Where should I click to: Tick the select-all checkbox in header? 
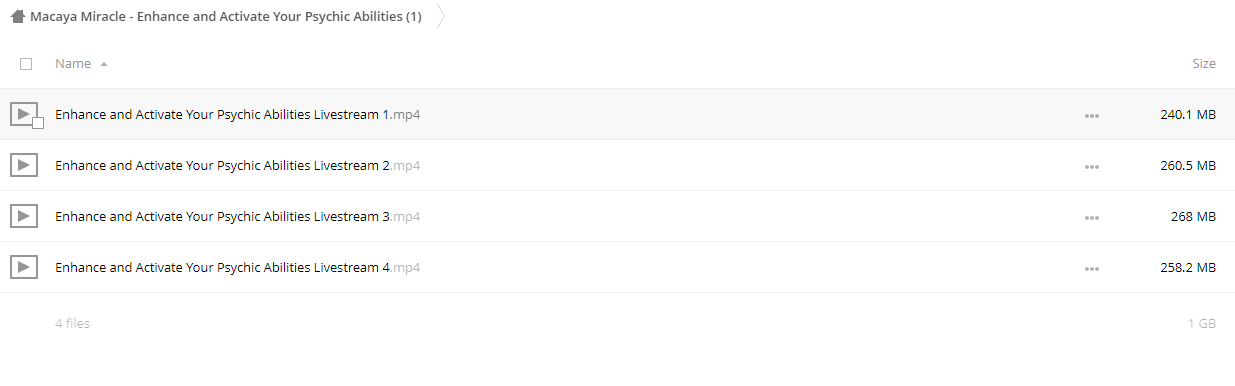26,63
